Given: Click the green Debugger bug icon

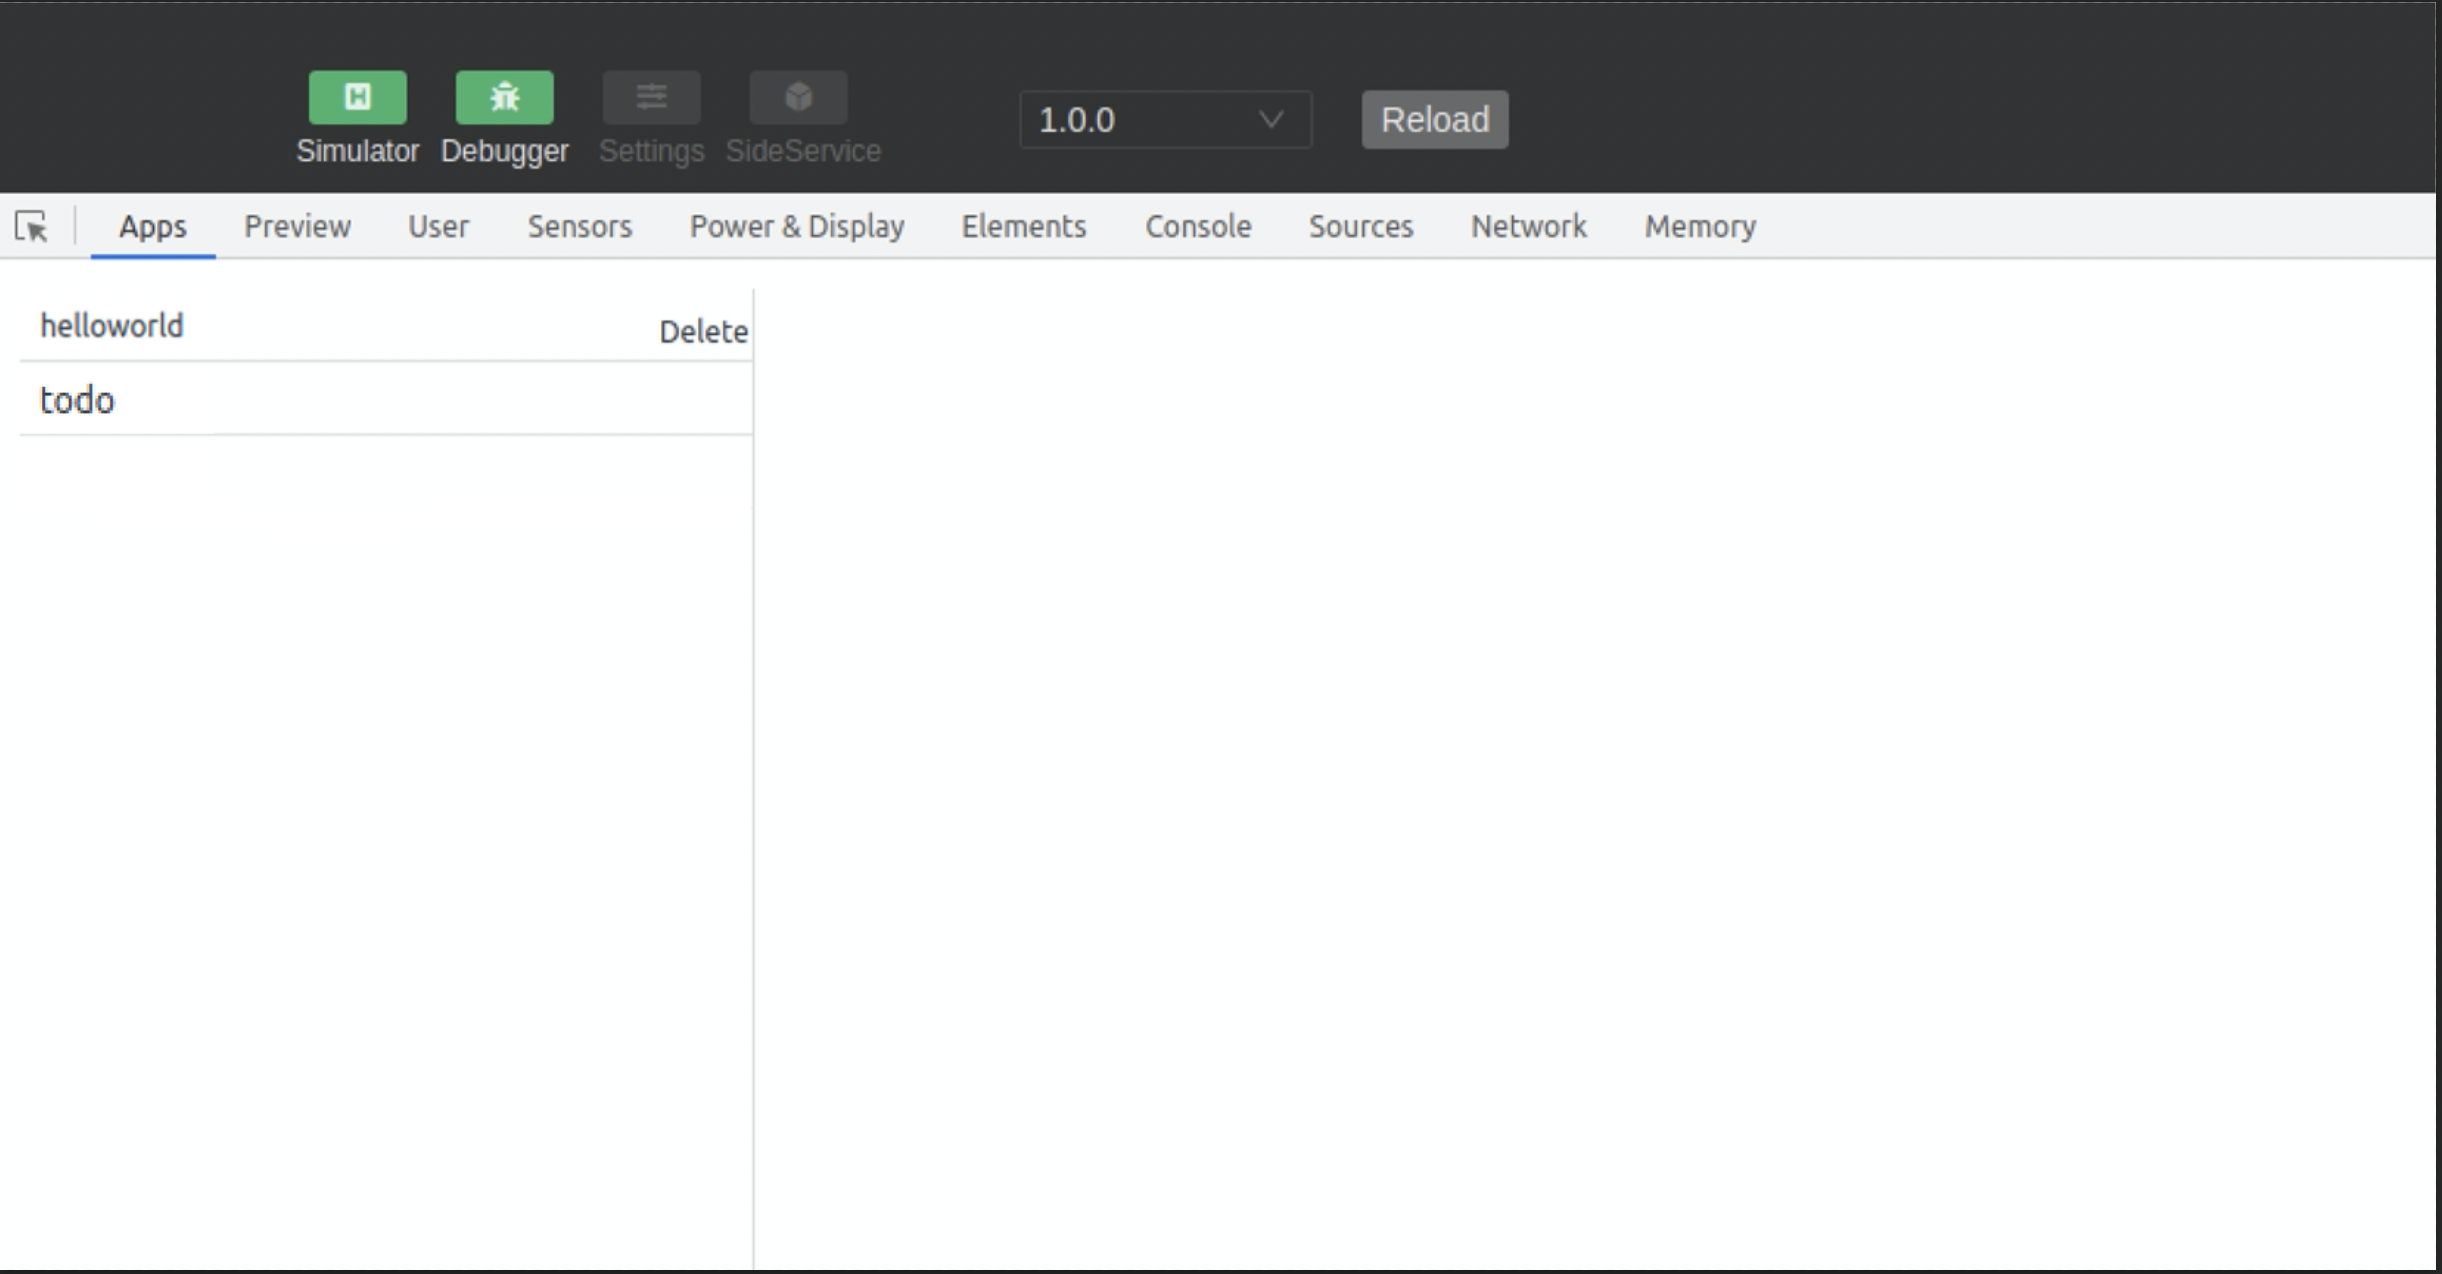Looking at the screenshot, I should (504, 98).
